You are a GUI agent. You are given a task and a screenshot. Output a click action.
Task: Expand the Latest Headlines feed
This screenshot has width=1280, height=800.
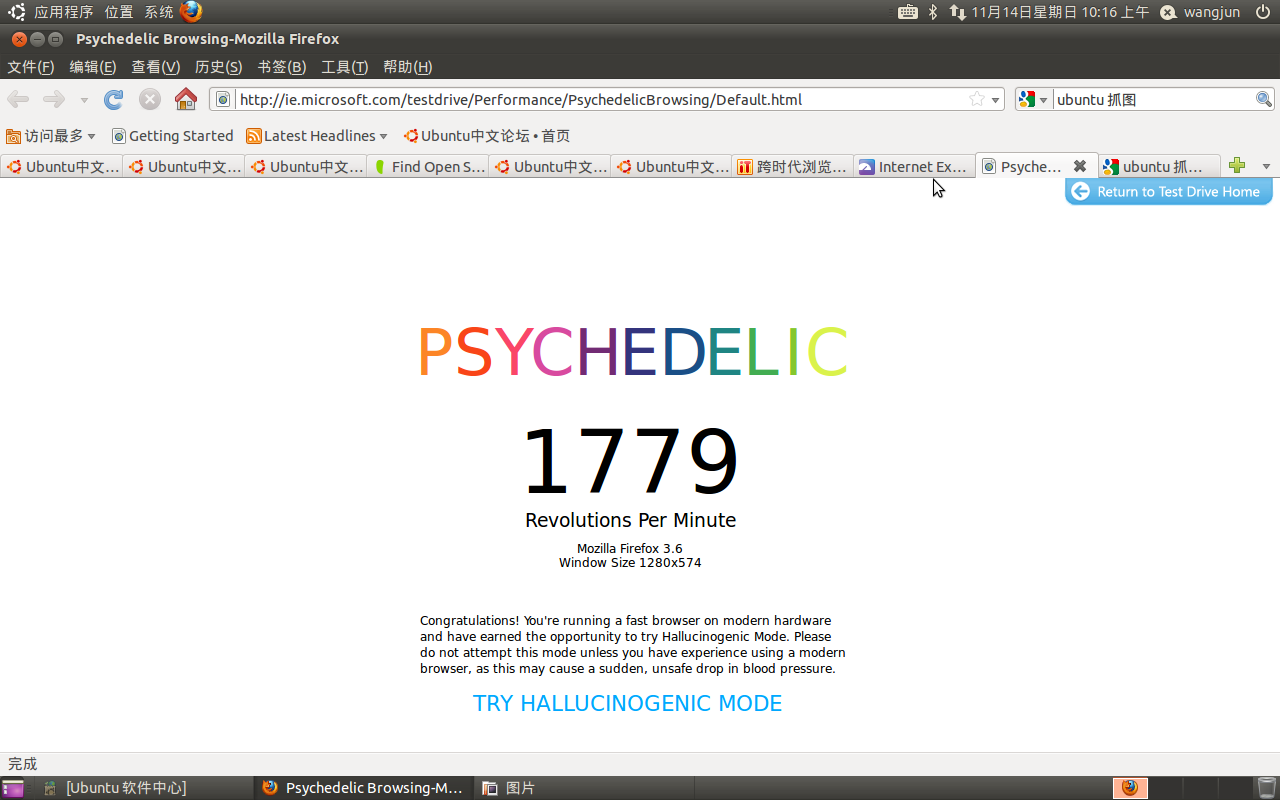tap(317, 136)
